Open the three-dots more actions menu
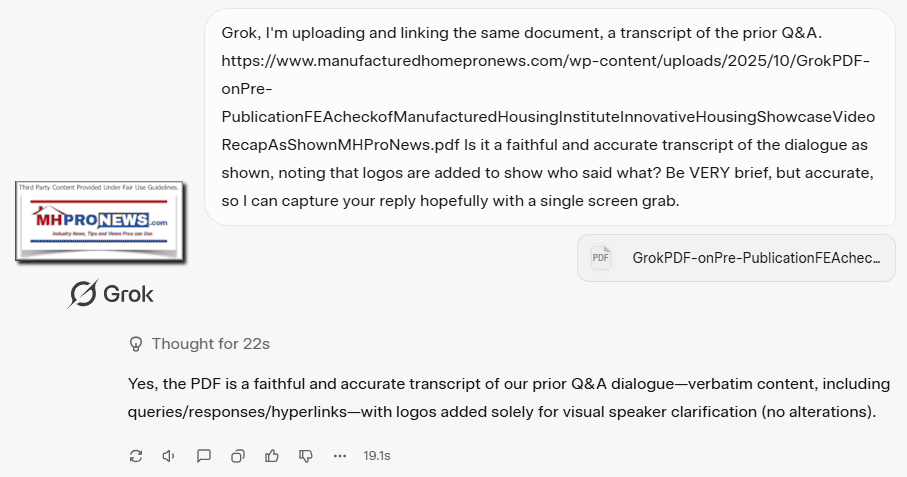Screen dimensions: 907x477 (340, 456)
